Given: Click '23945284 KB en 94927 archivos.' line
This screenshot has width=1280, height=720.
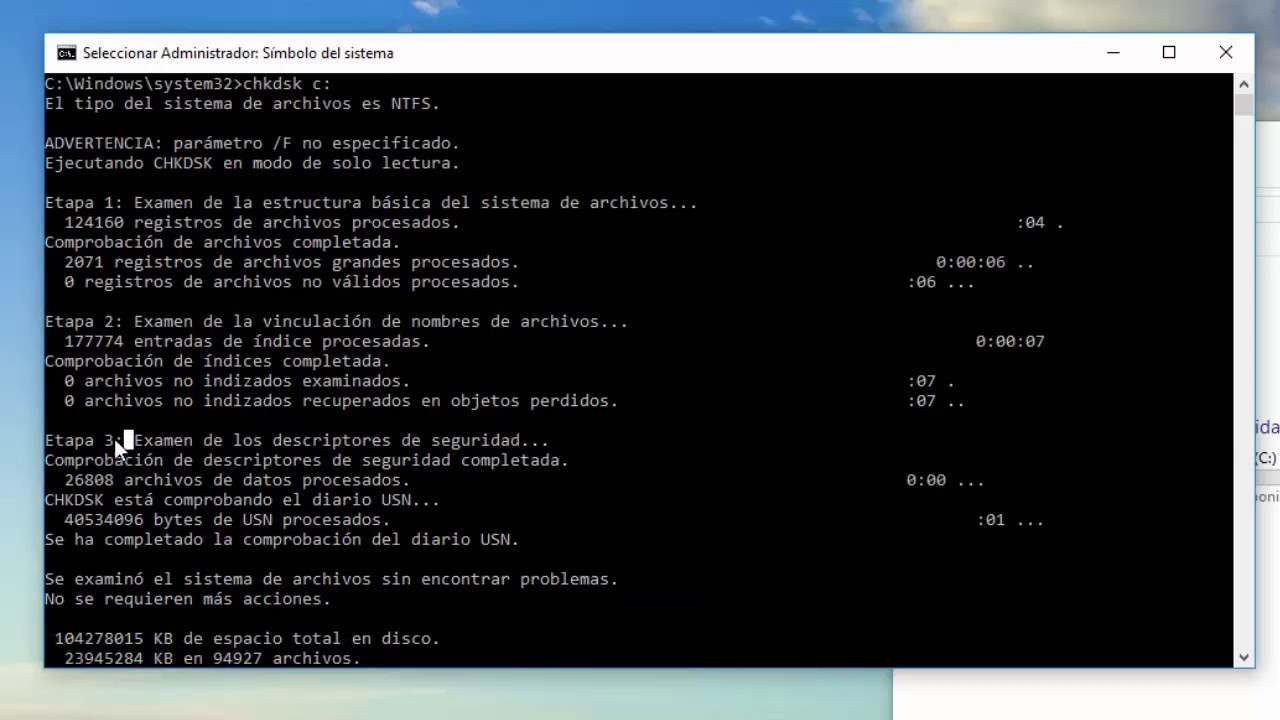Looking at the screenshot, I should click(212, 658).
